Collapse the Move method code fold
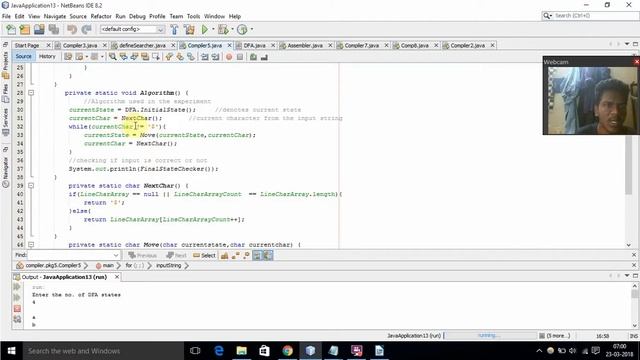Screen dimensions: 640x360 point(31,244)
